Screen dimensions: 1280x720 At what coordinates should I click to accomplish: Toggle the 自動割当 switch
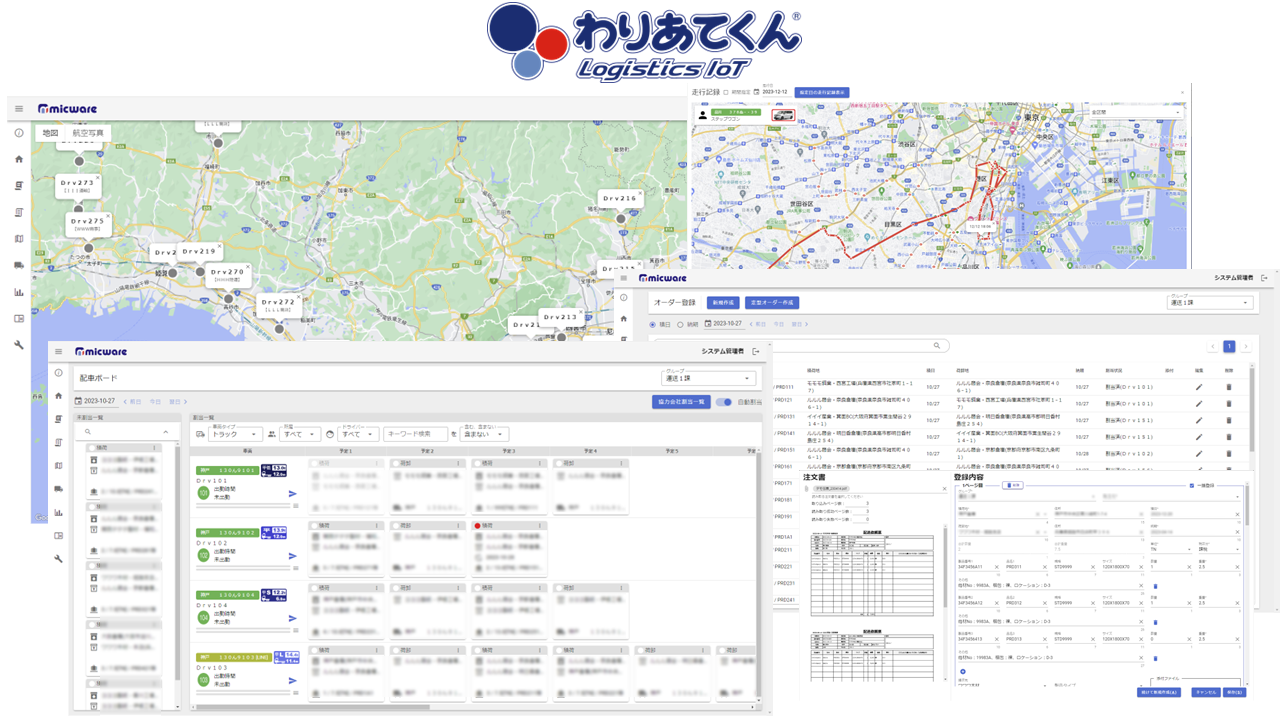tap(723, 402)
